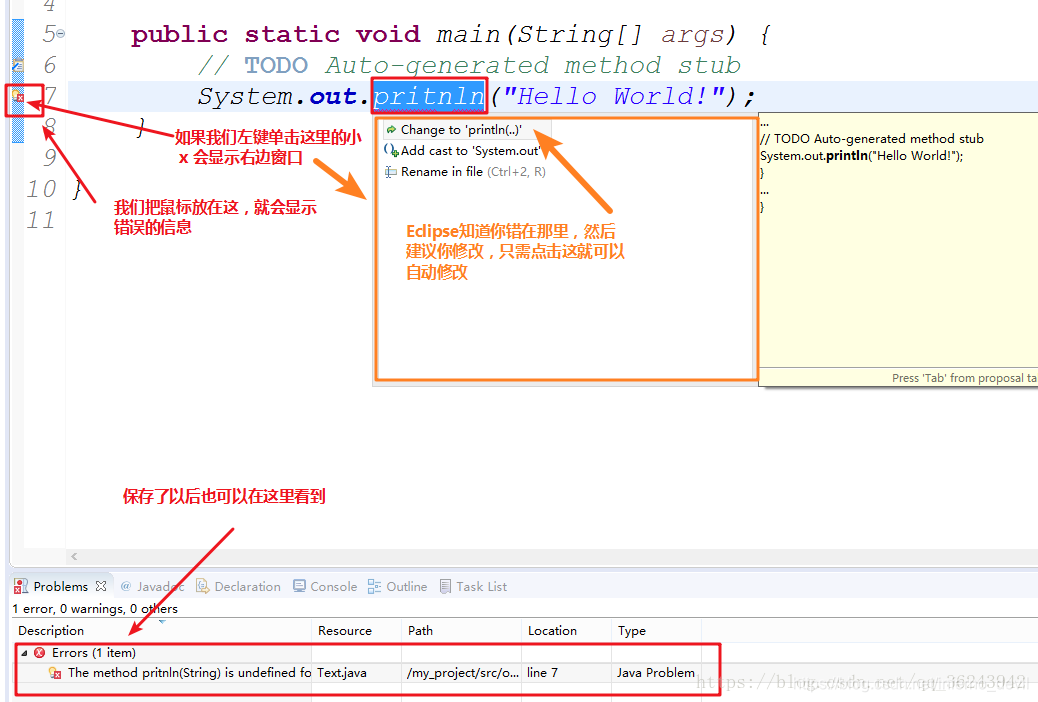Click the red error icon beside Errors (1 item)
This screenshot has height=702, width=1038.
pos(40,653)
